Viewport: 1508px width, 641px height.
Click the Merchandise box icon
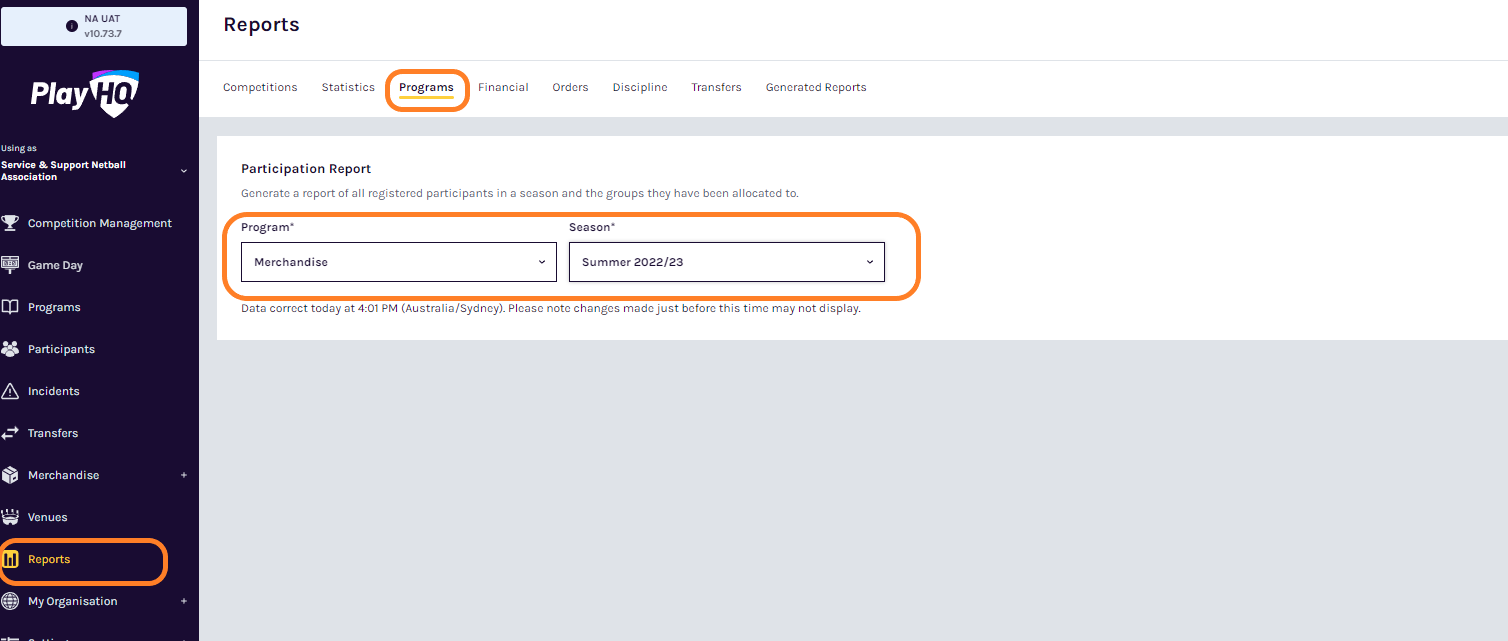(10, 475)
